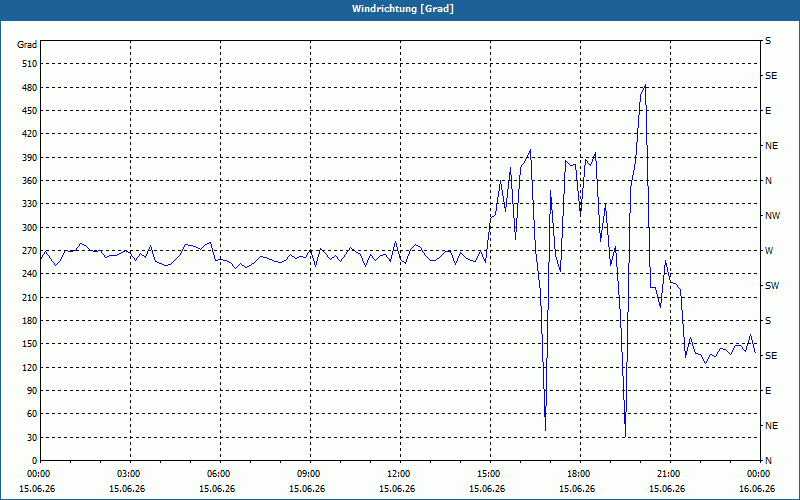The width and height of the screenshot is (800, 500).
Task: Select the 390 y-axis value
Action: pyautogui.click(x=31, y=158)
